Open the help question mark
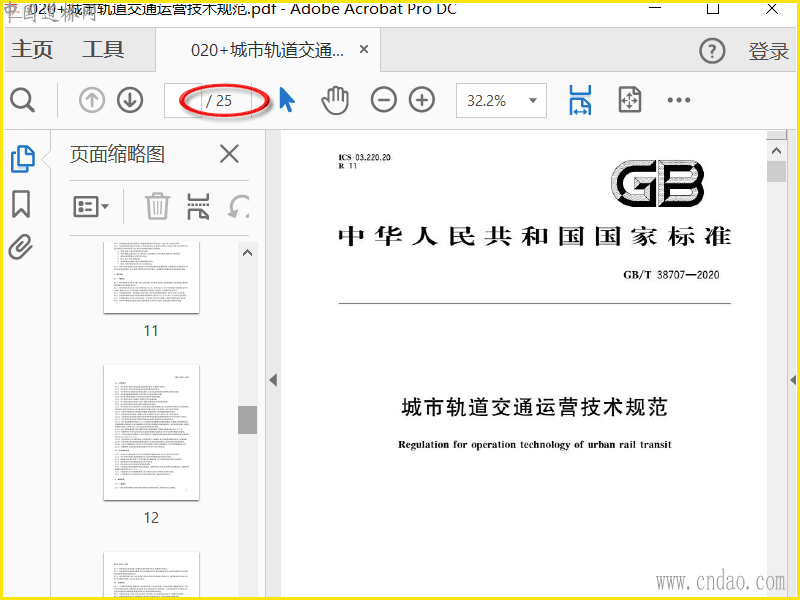The width and height of the screenshot is (800, 600). [712, 51]
